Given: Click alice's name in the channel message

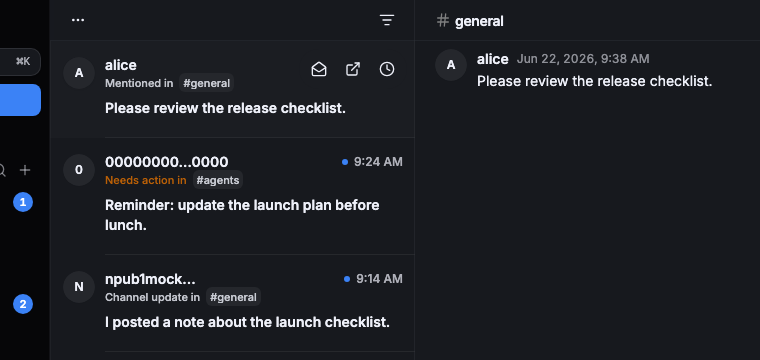Looking at the screenshot, I should tap(492, 59).
